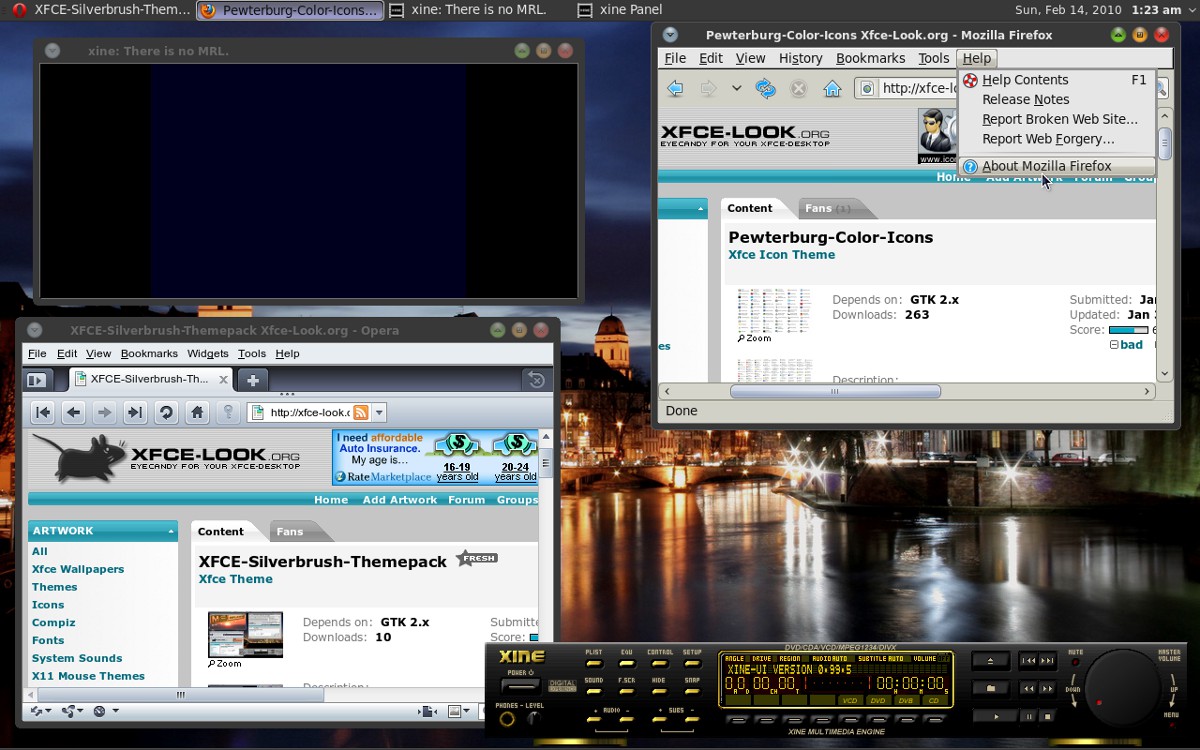Stop playback in the xine panel
Viewport: 1200px width, 750px height.
1047,716
